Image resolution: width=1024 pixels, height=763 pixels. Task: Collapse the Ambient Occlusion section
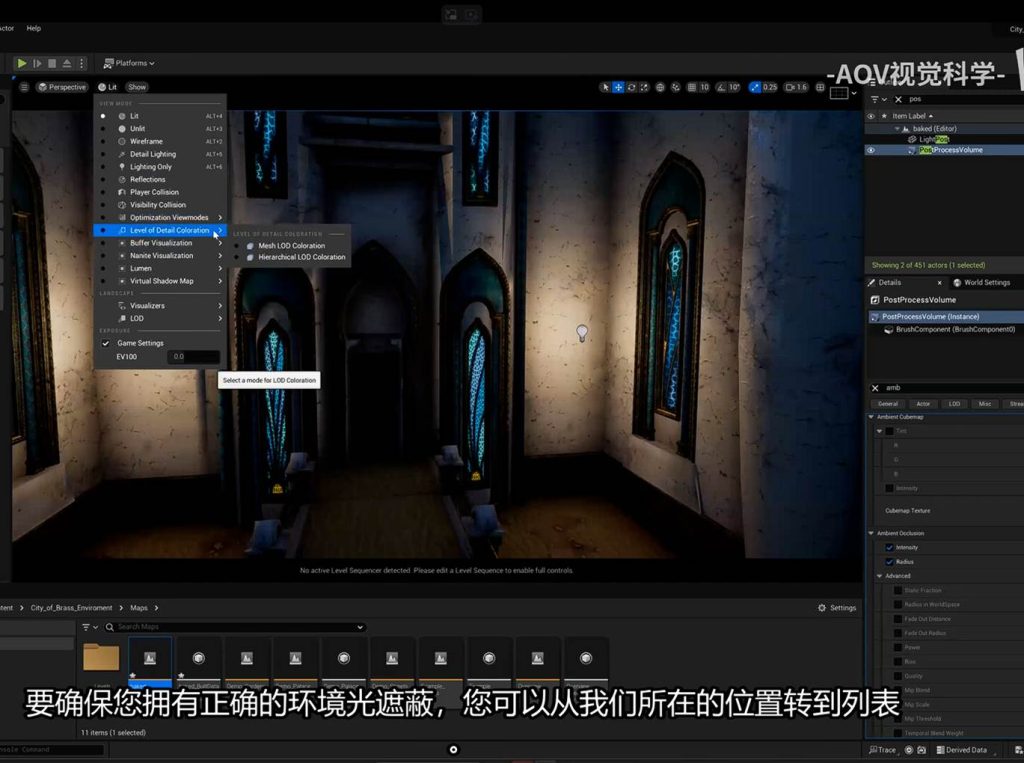pyautogui.click(x=871, y=533)
